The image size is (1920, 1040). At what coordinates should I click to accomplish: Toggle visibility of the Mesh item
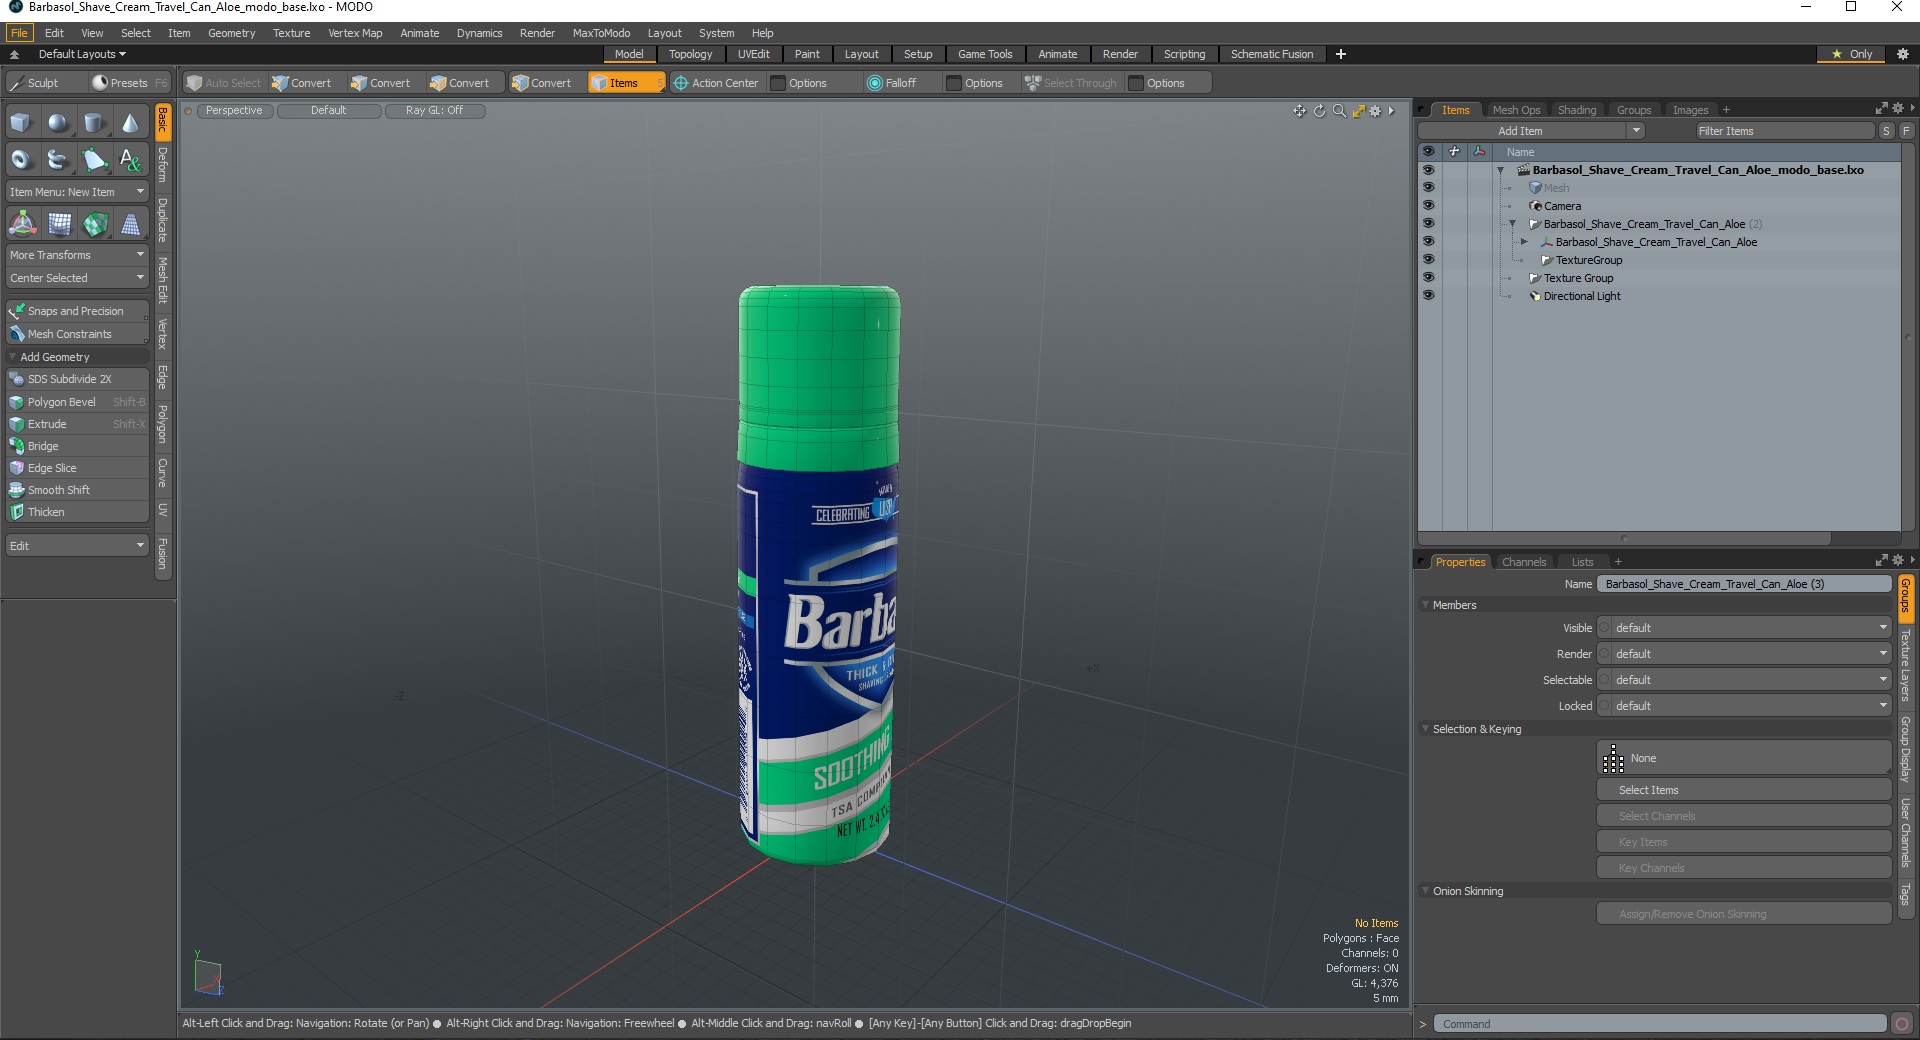(1428, 188)
